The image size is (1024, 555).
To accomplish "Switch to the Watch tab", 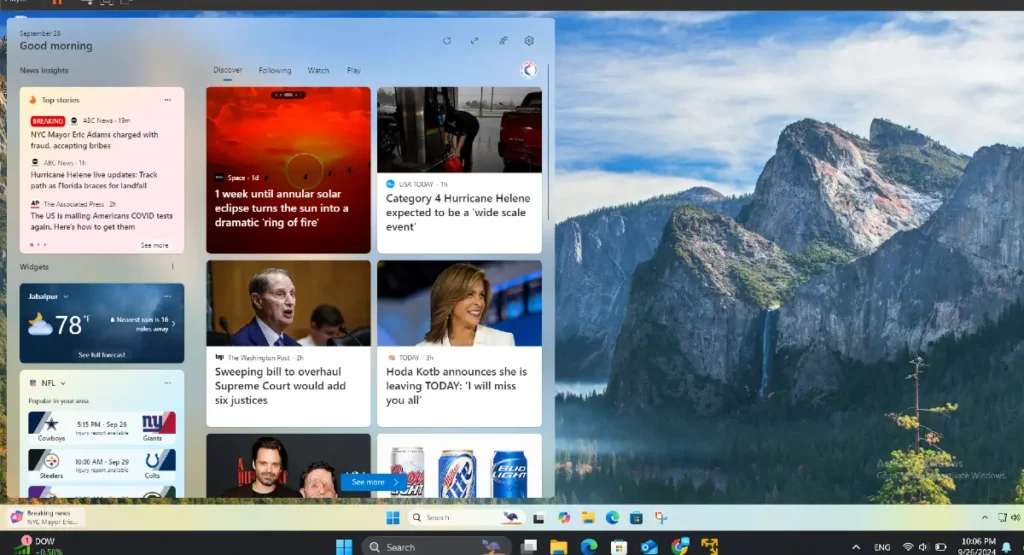I will pyautogui.click(x=318, y=71).
